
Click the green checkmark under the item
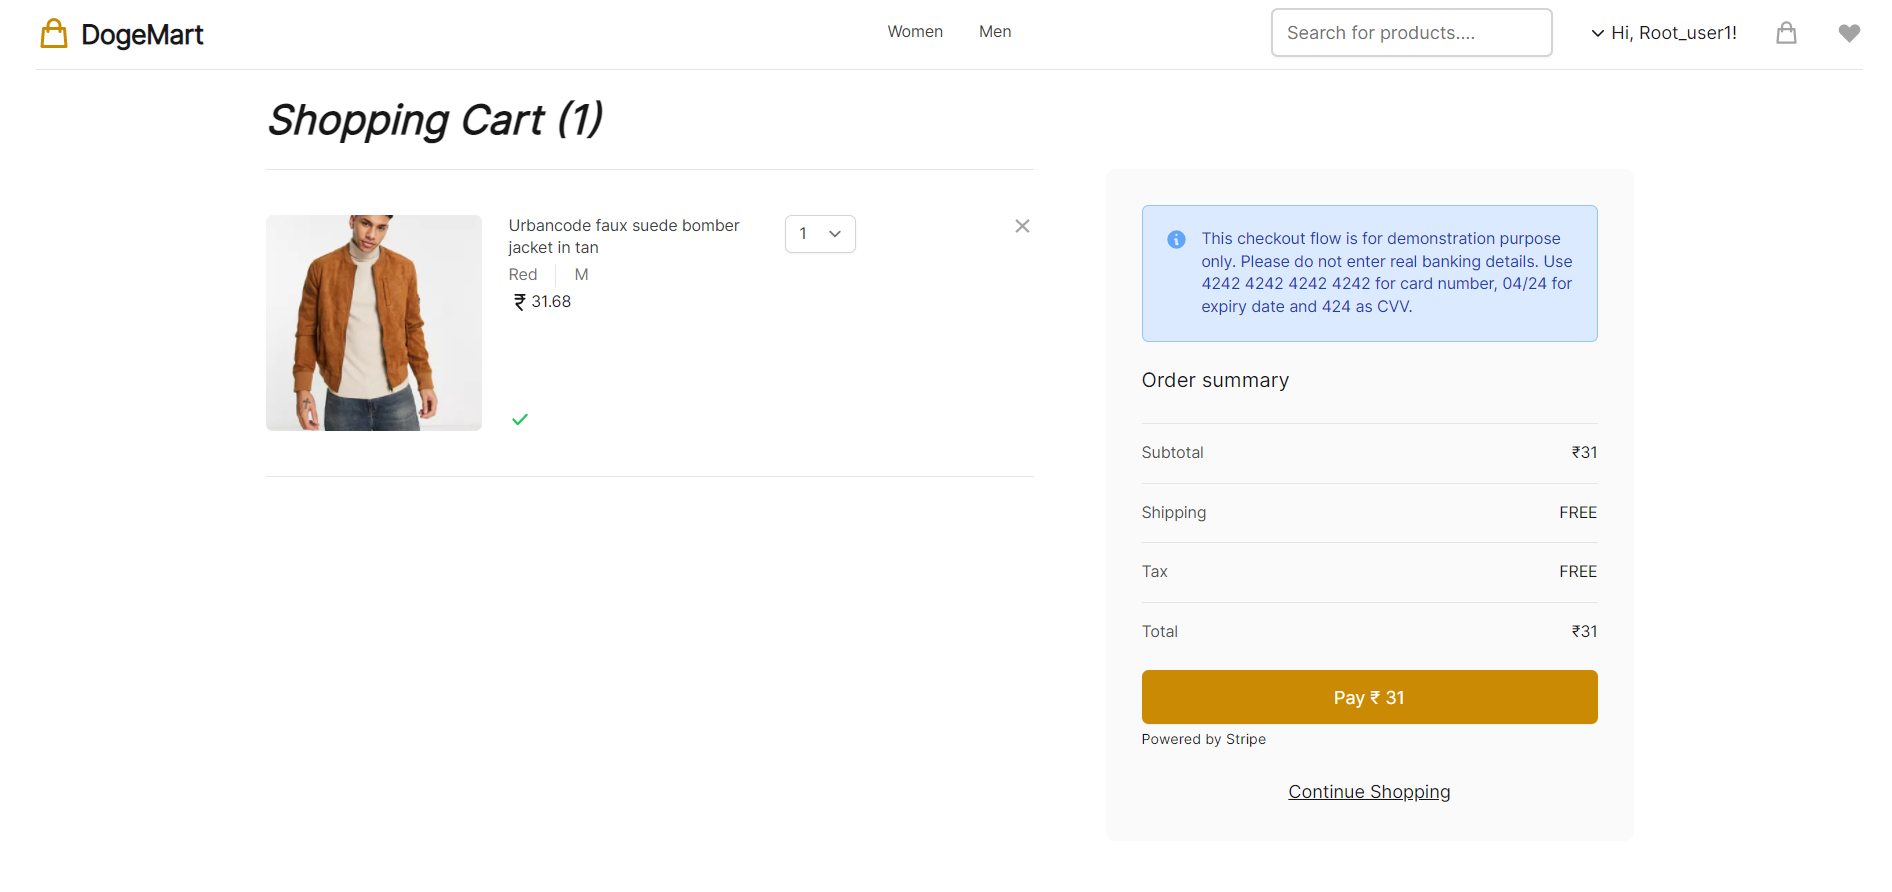520,420
